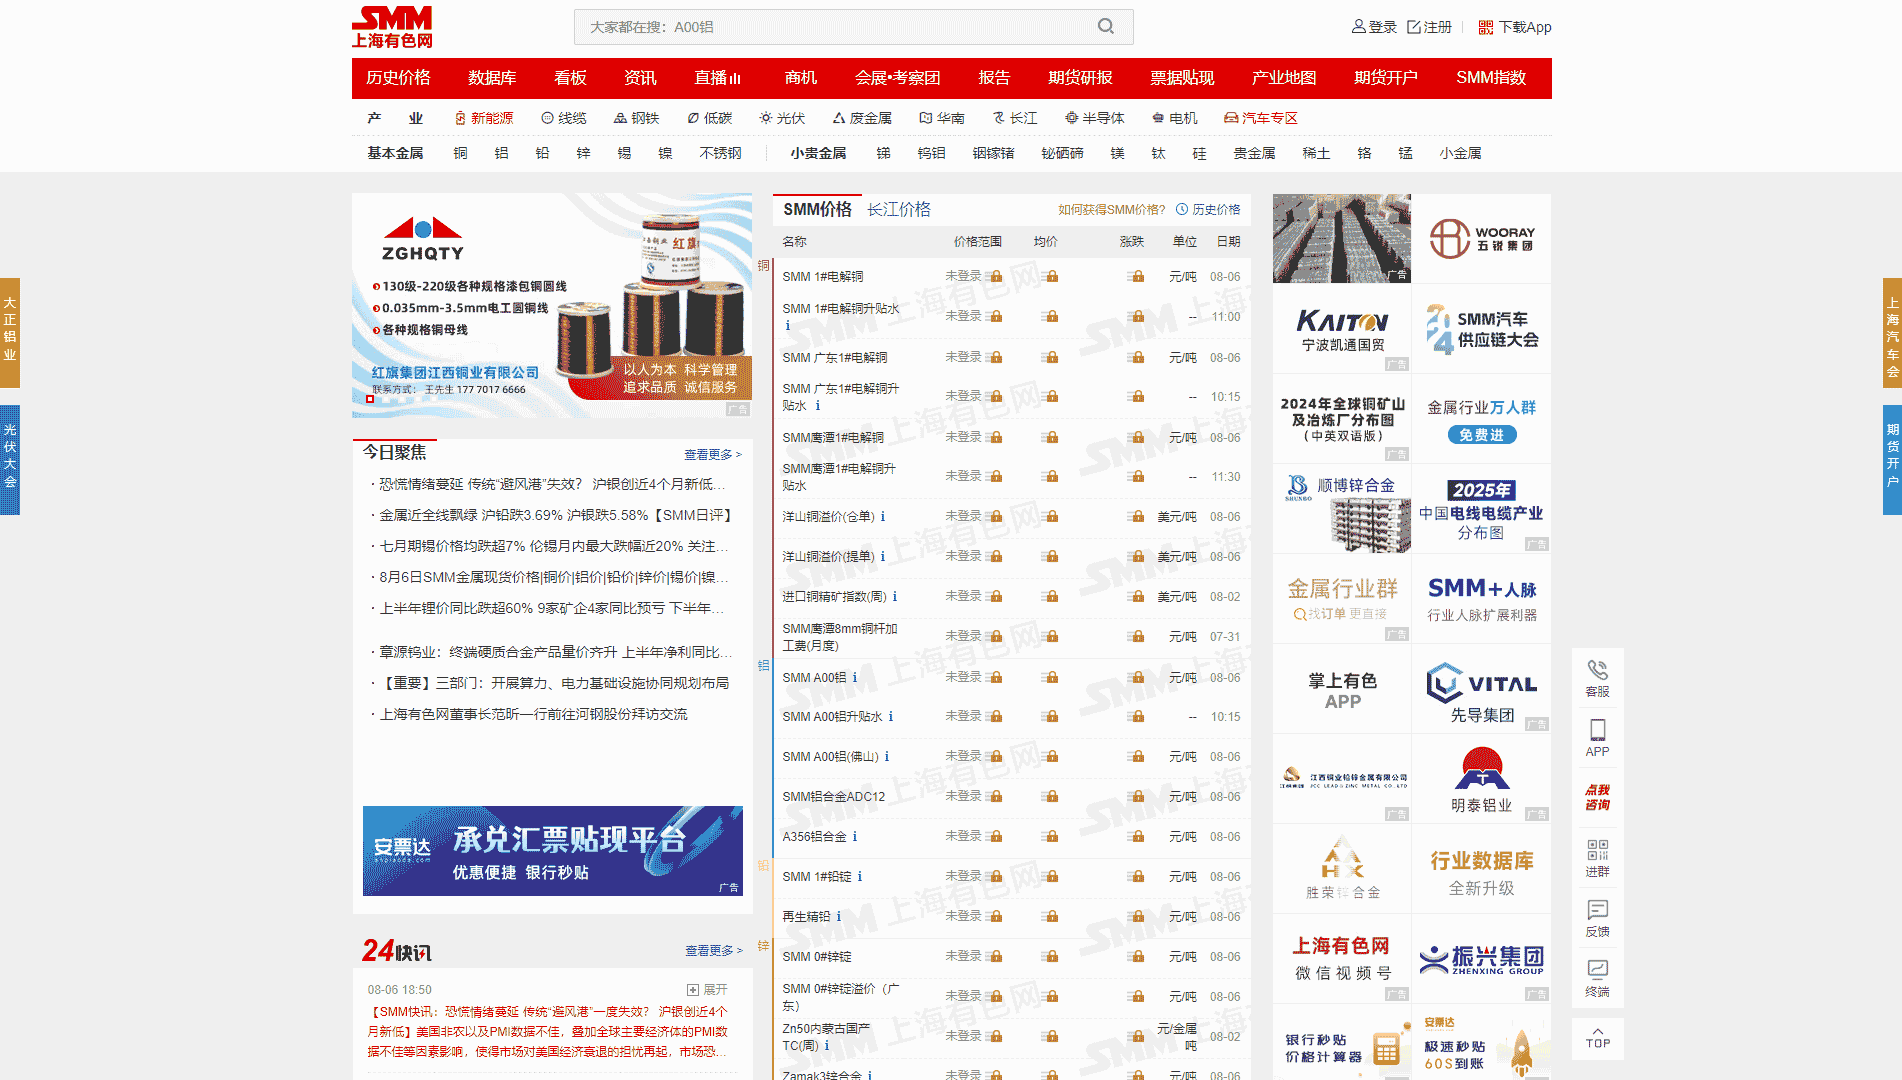Click the 如何获得SMM价格? link
The width and height of the screenshot is (1902, 1080).
(x=1112, y=209)
